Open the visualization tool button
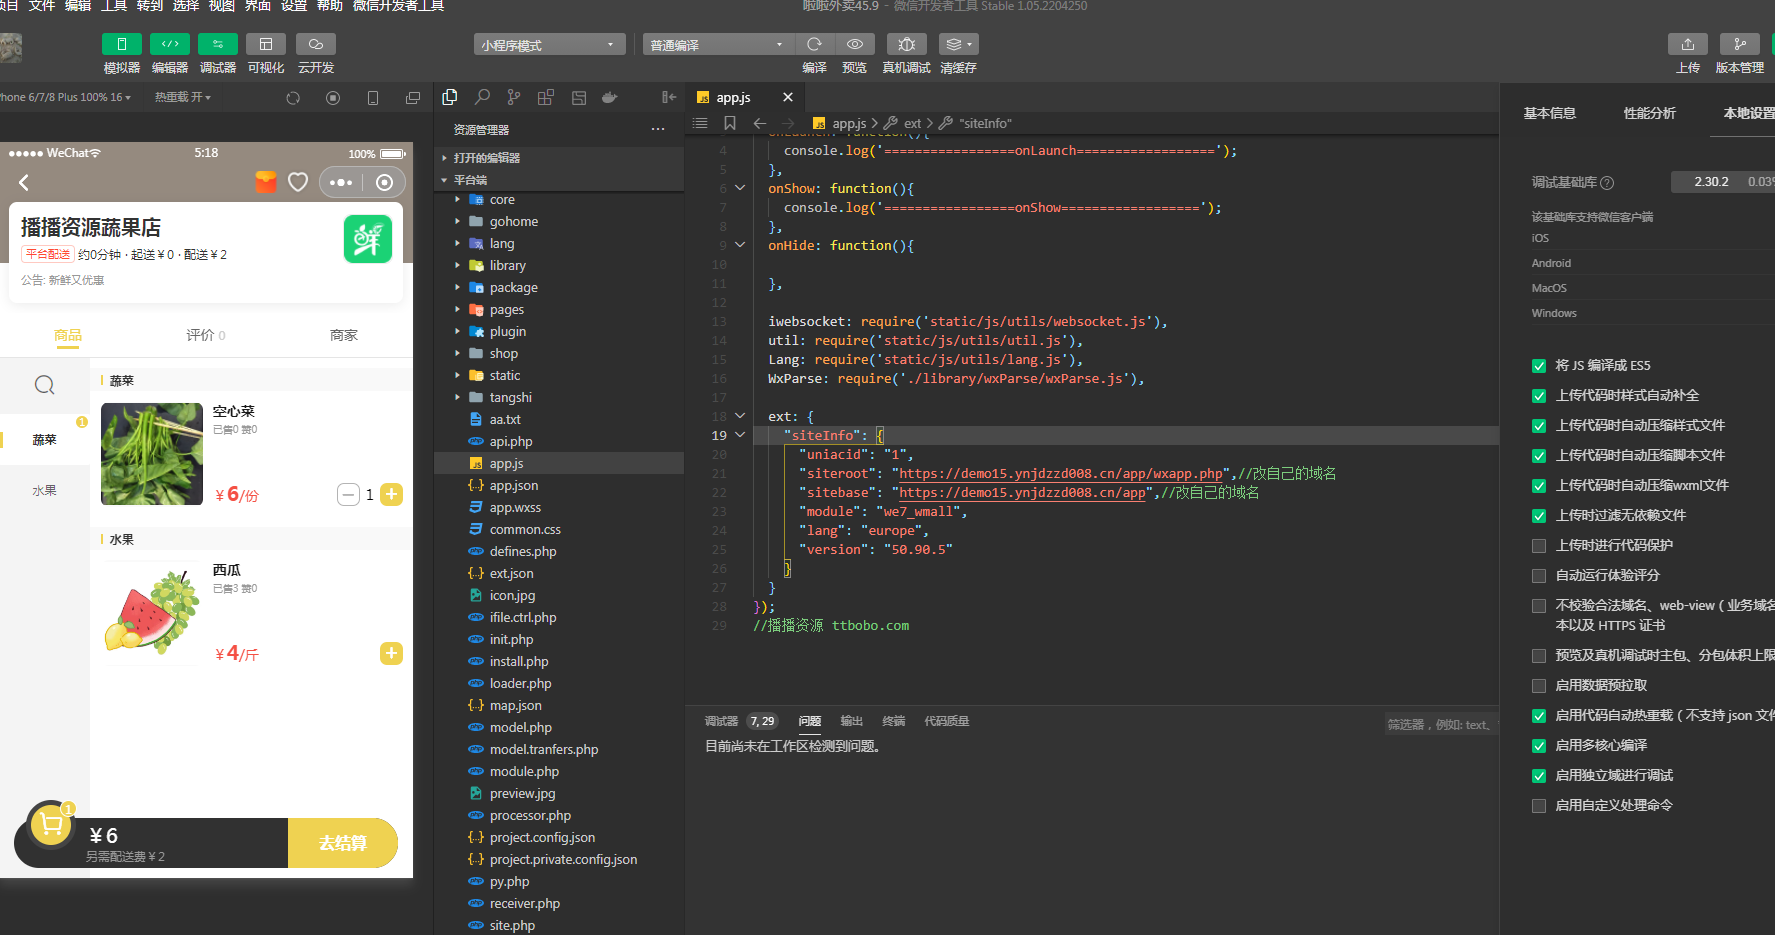 pyautogui.click(x=266, y=44)
